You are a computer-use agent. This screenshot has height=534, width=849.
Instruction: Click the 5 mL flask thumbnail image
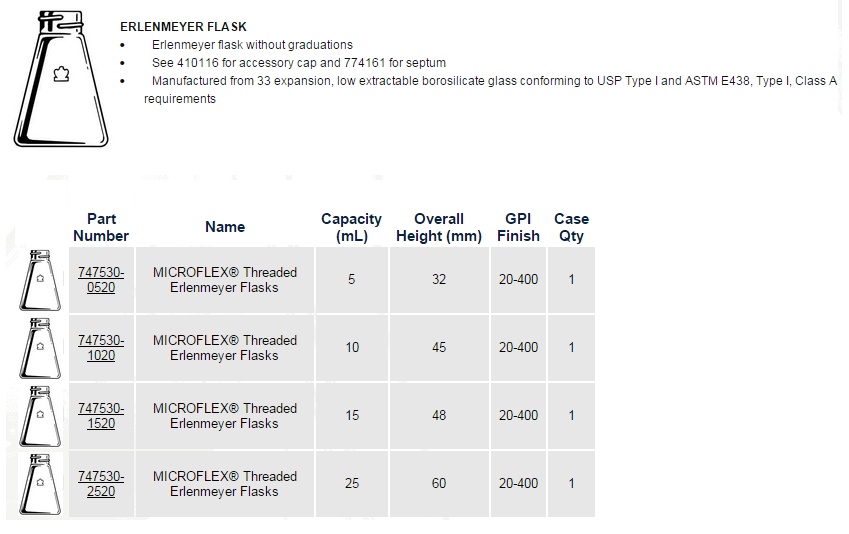coord(40,280)
